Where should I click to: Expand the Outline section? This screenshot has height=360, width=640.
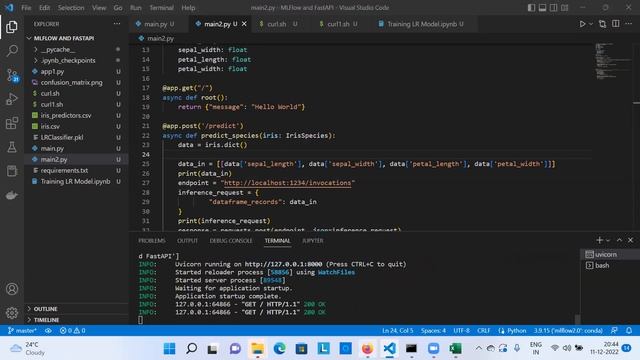[x=76, y=309]
